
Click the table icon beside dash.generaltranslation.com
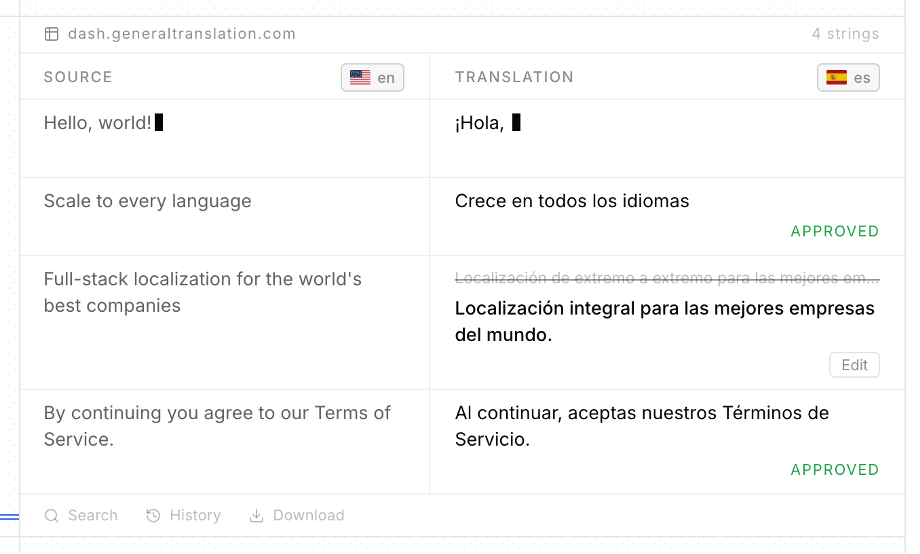(52, 34)
